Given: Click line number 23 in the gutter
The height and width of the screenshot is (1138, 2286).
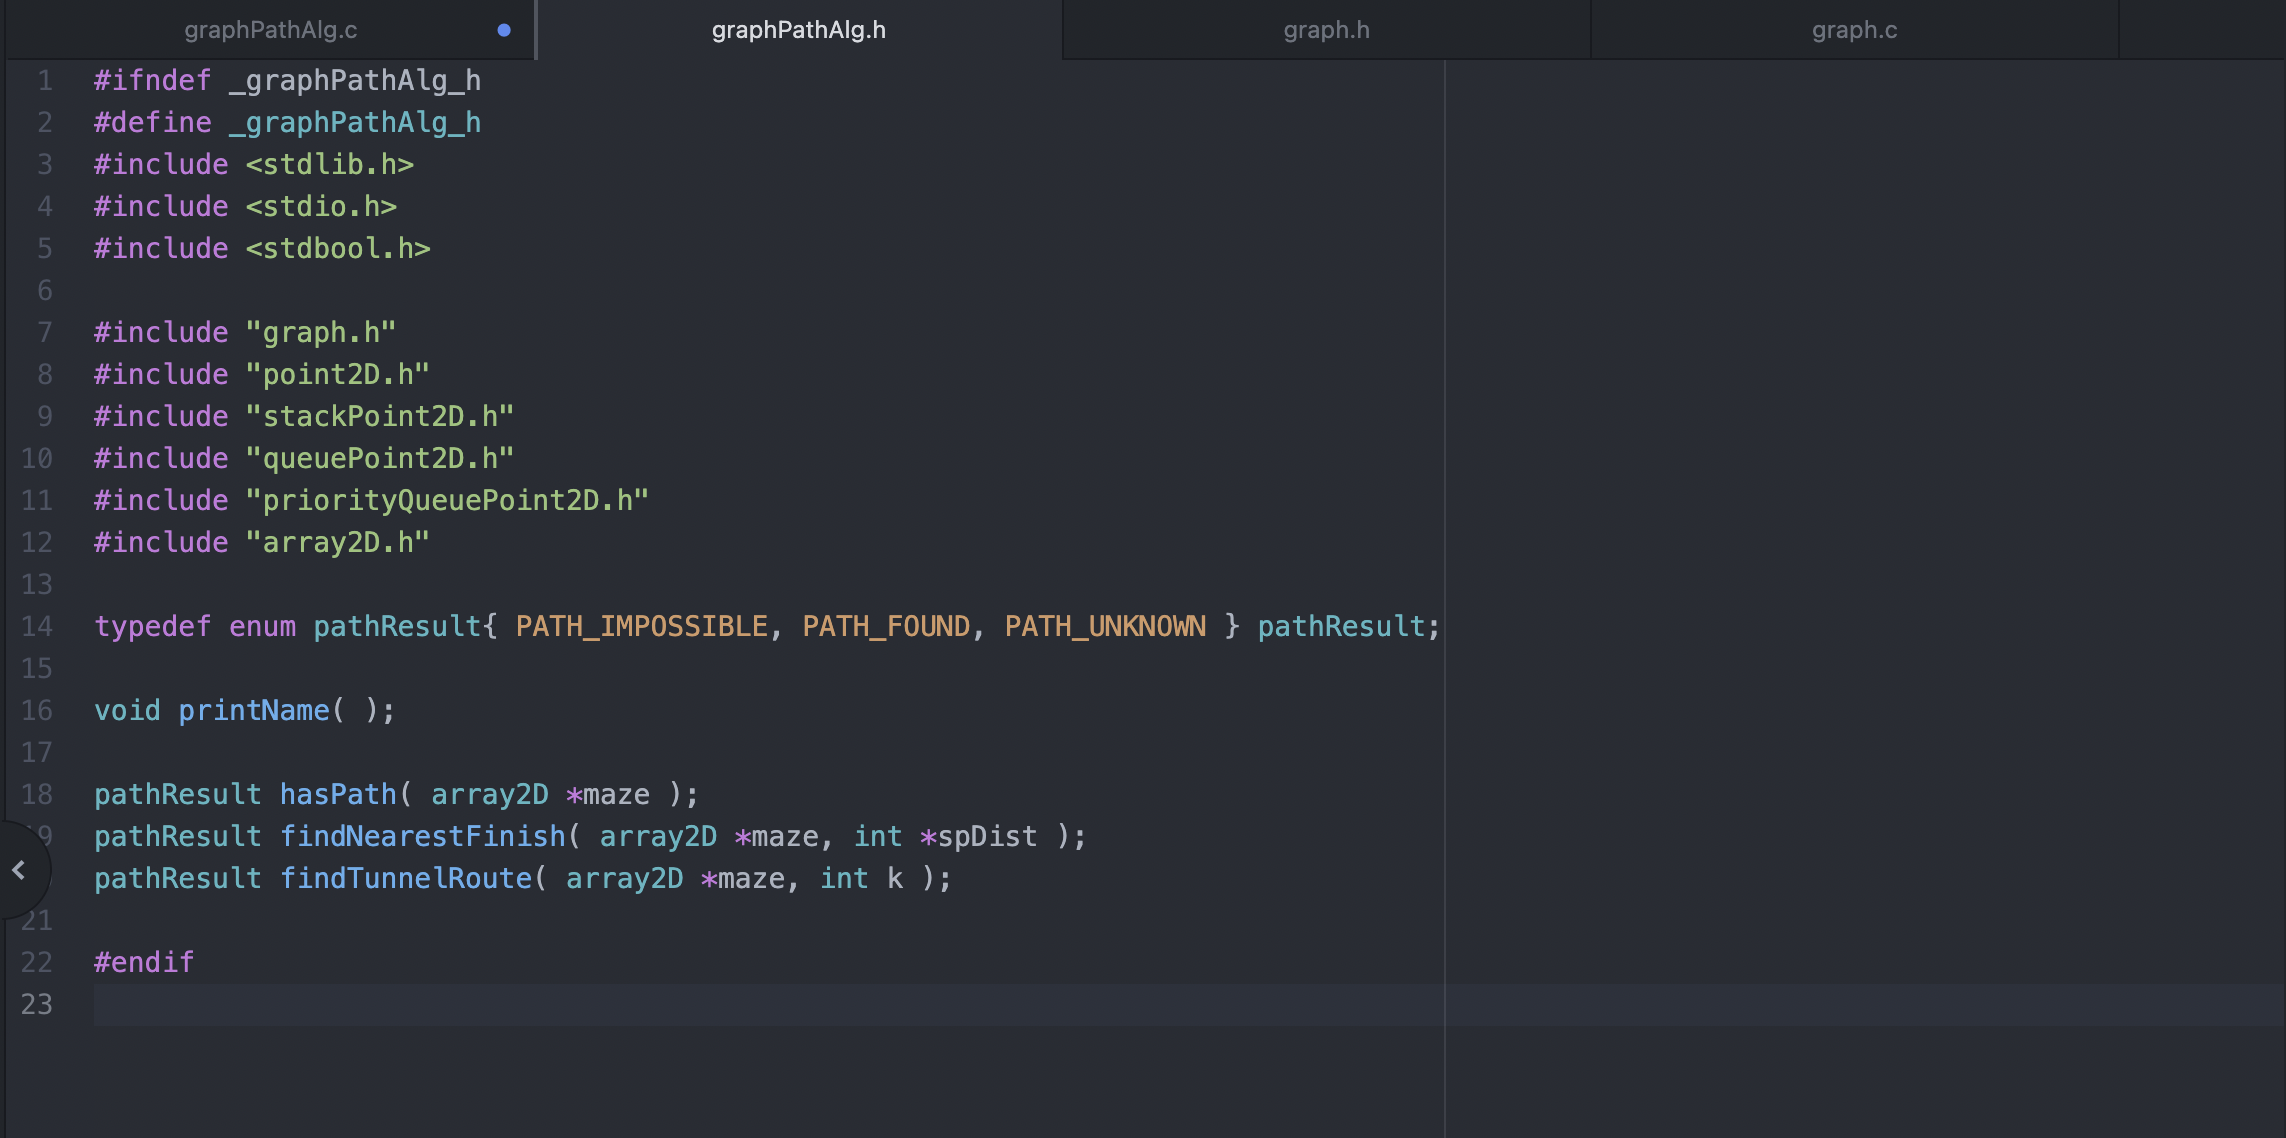Looking at the screenshot, I should pyautogui.click(x=37, y=1005).
